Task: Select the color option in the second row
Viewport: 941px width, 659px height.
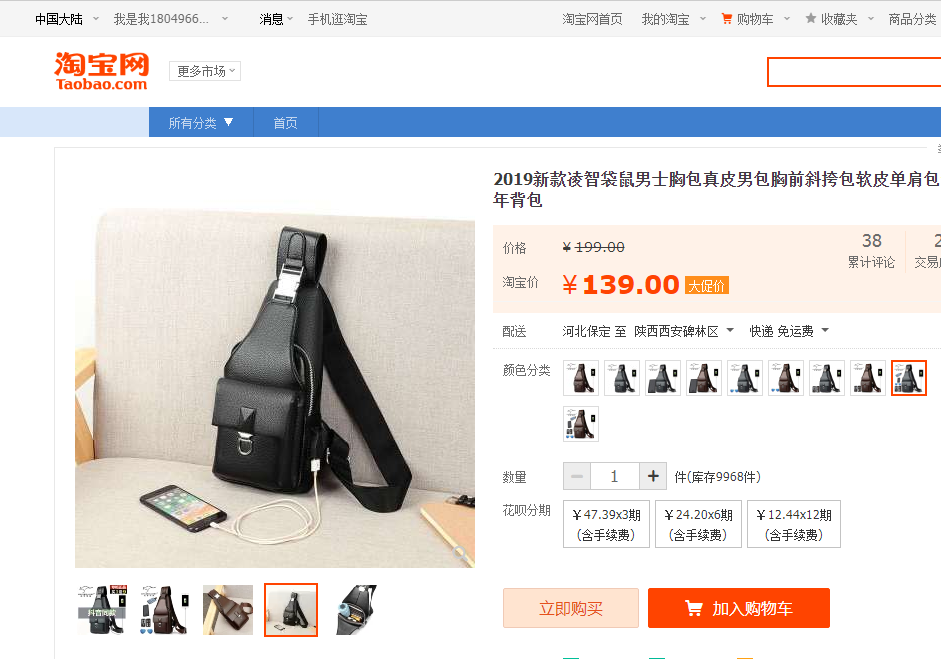Action: click(x=581, y=424)
